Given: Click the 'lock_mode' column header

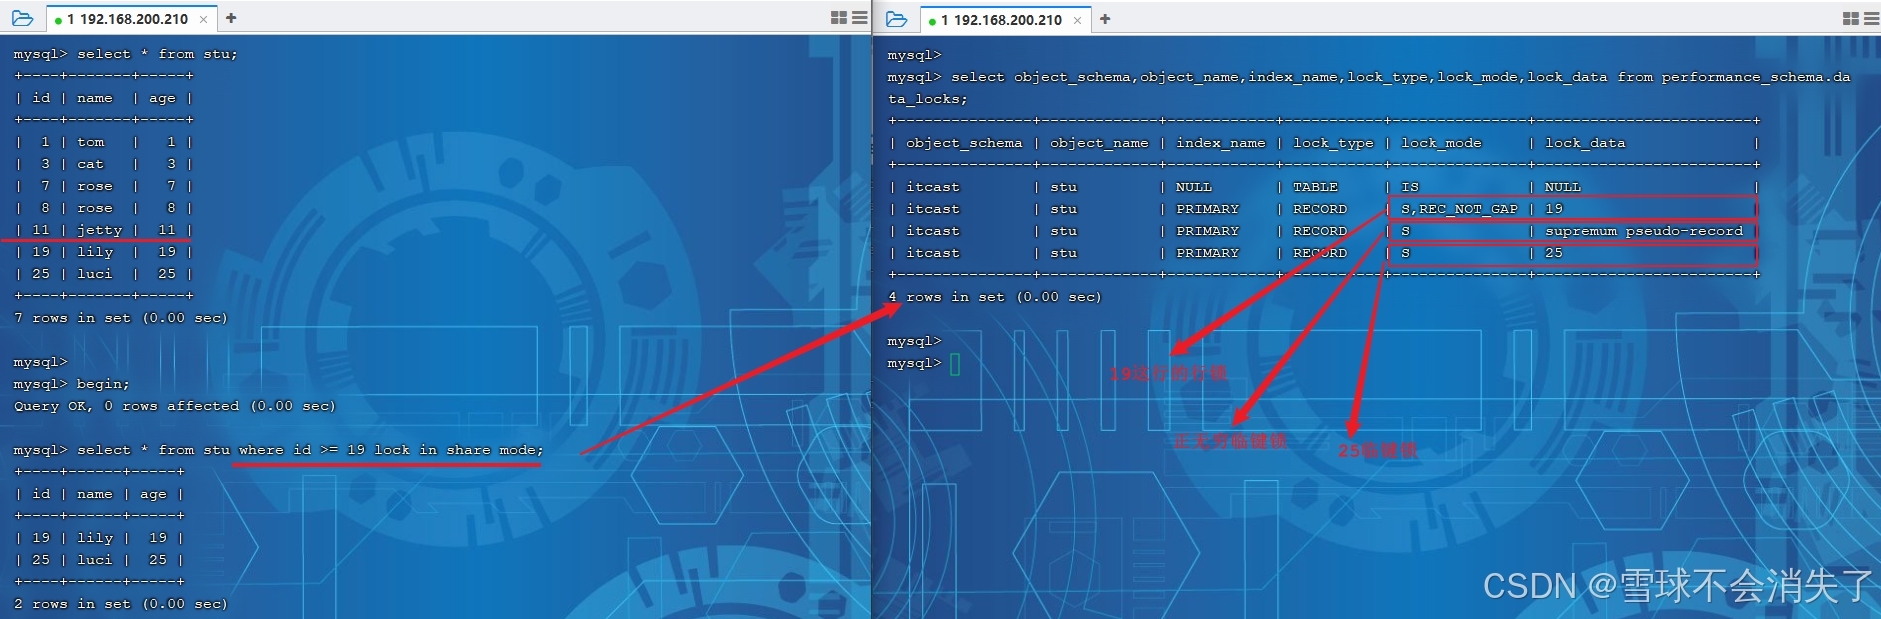Looking at the screenshot, I should [1441, 143].
